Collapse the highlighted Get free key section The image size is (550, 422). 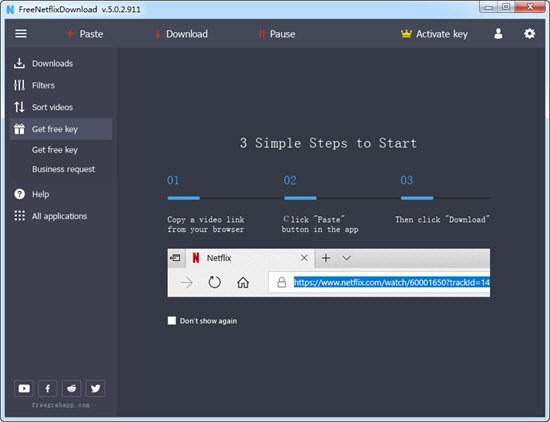61,129
